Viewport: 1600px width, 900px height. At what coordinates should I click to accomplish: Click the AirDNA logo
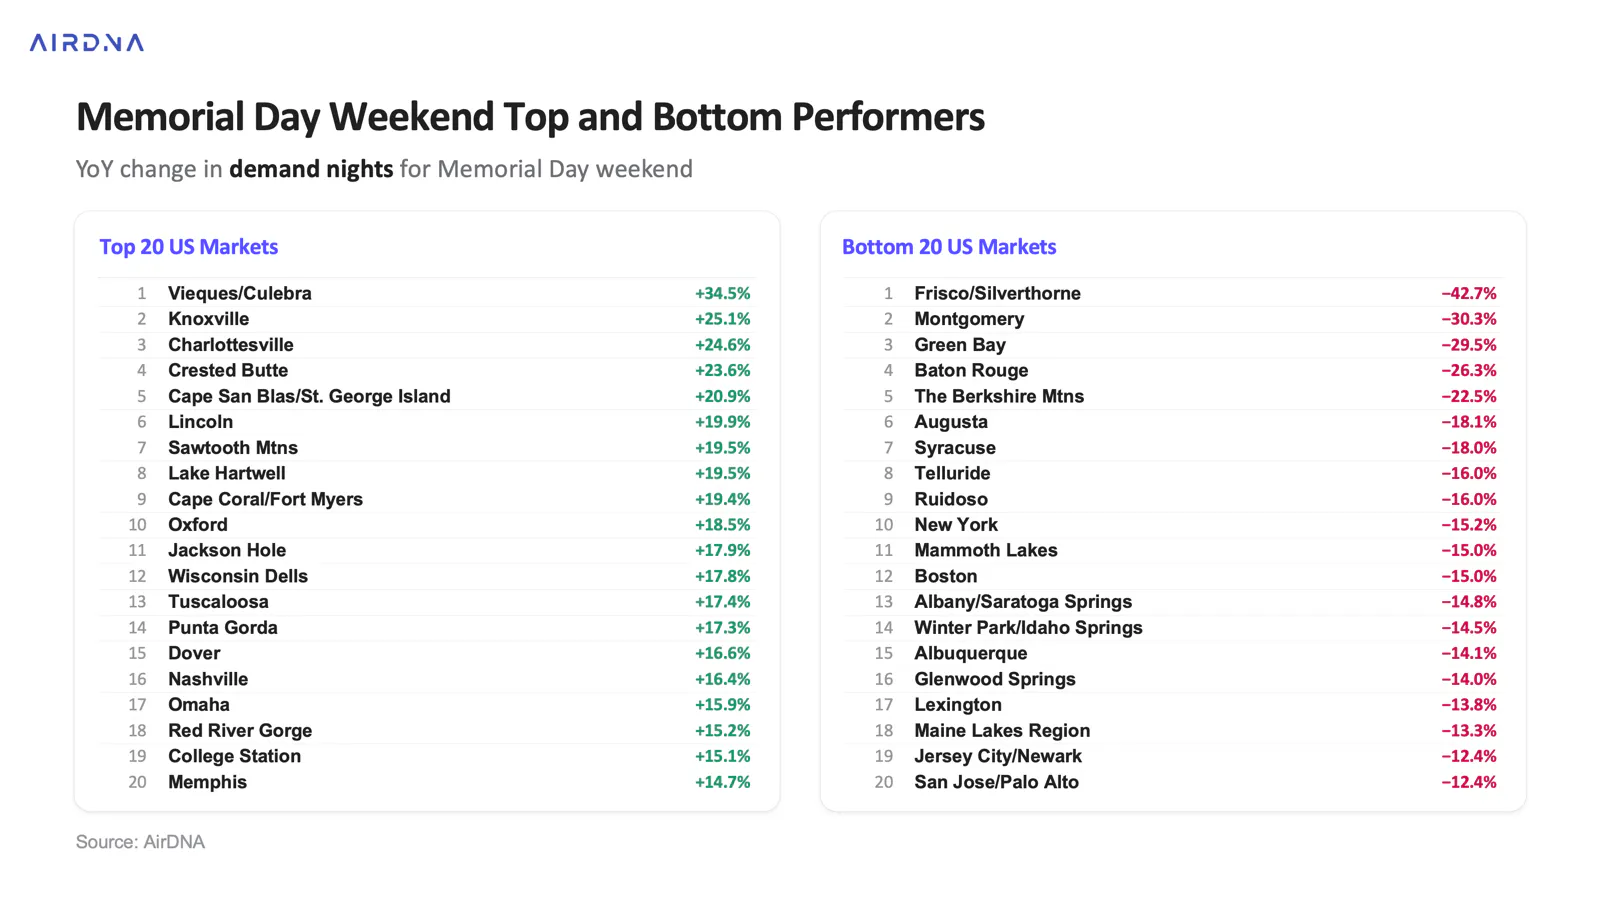pyautogui.click(x=87, y=42)
